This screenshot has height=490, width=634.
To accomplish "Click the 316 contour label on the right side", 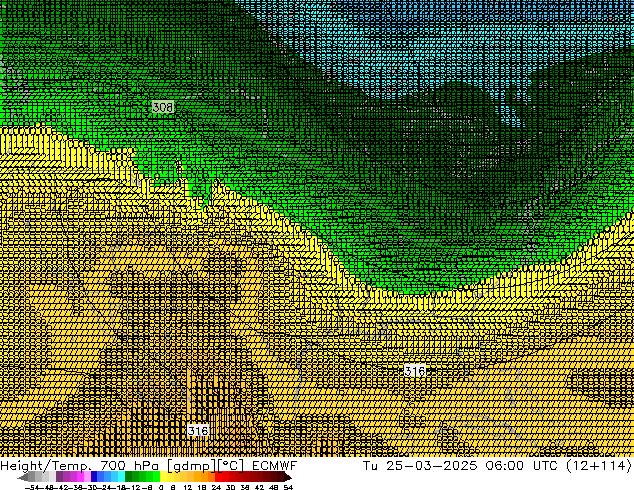I will 415,370.
